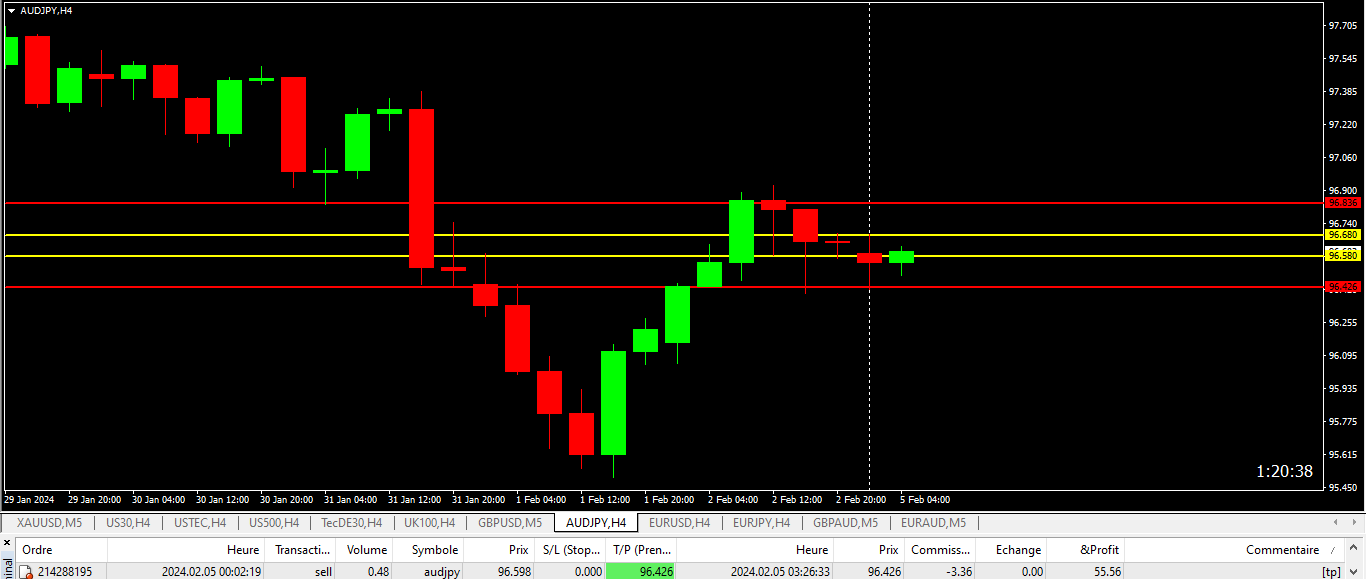The height and width of the screenshot is (579, 1366).
Task: Click the 95.450 price scale label
Action: click(1342, 487)
